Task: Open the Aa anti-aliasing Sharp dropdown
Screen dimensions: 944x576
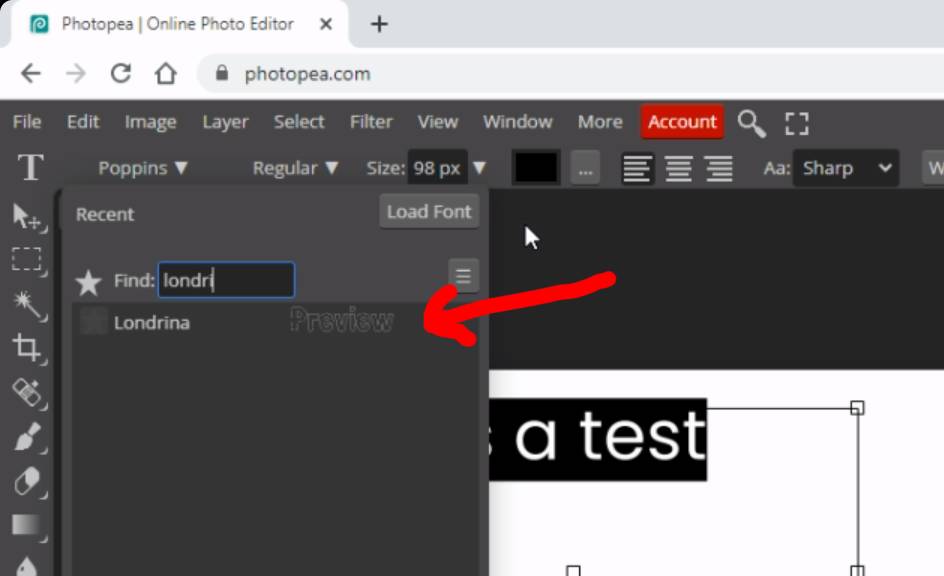Action: 846,168
